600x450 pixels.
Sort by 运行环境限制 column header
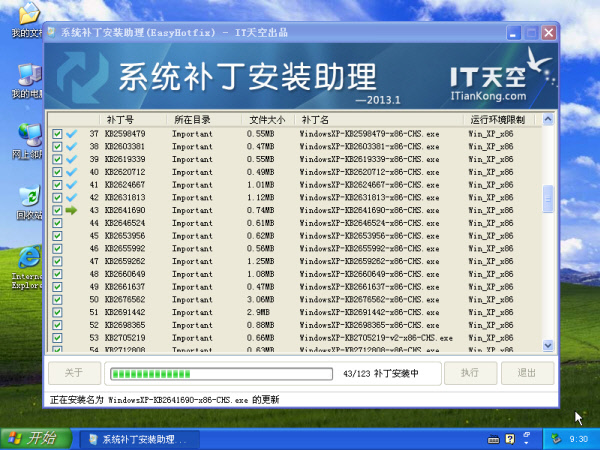tap(499, 120)
